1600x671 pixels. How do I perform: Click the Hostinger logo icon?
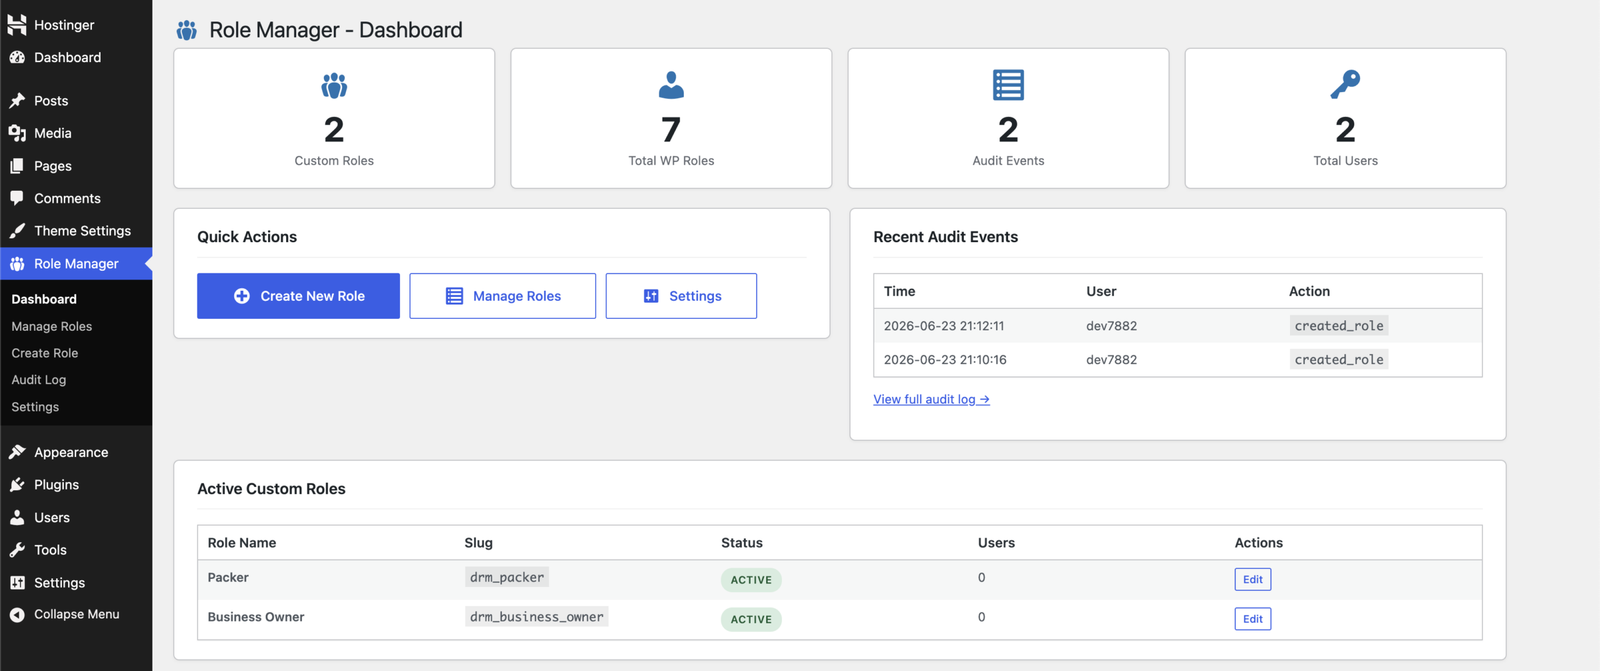17,24
